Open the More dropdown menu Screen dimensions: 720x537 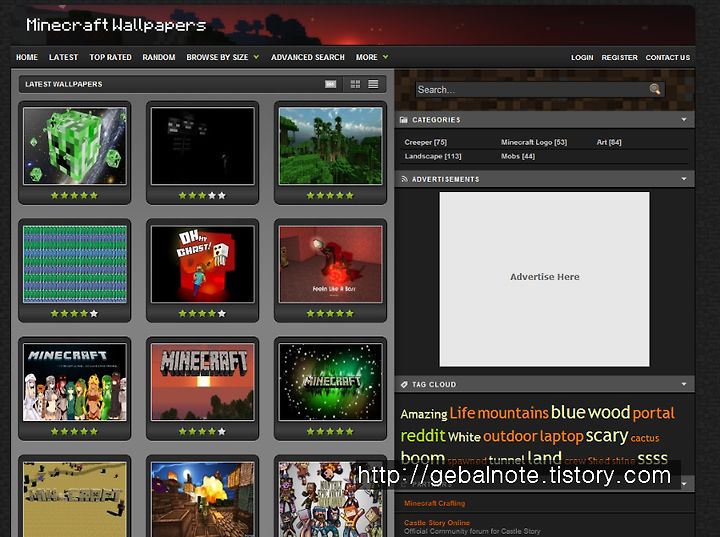click(372, 57)
